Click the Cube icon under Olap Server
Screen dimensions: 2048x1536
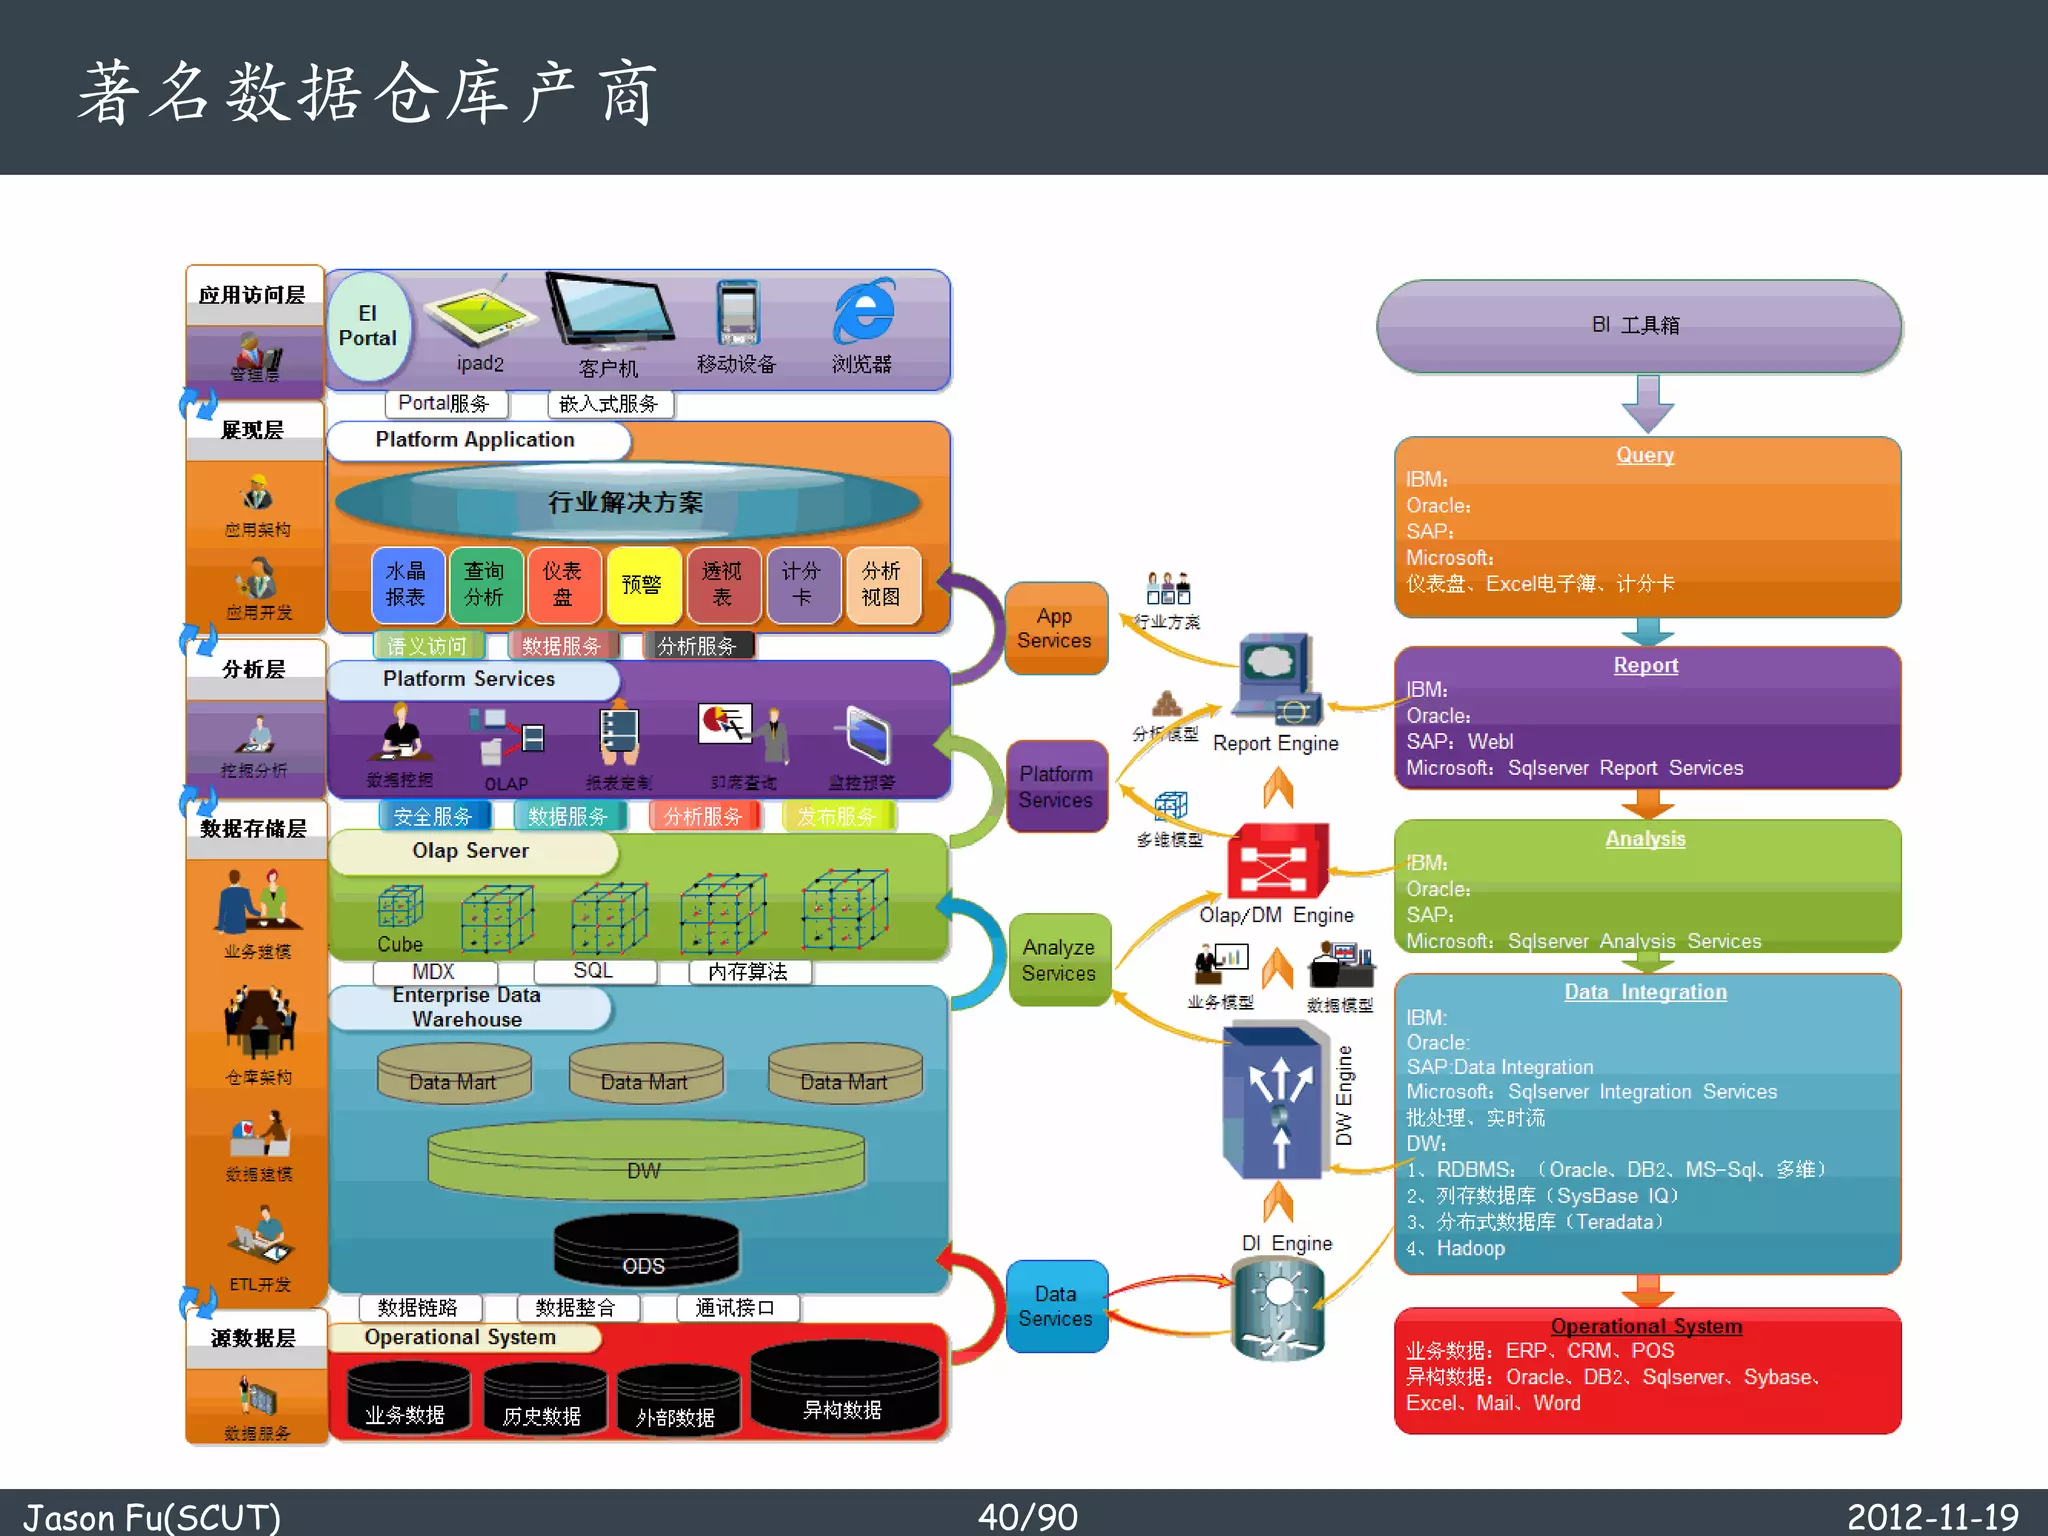400,907
